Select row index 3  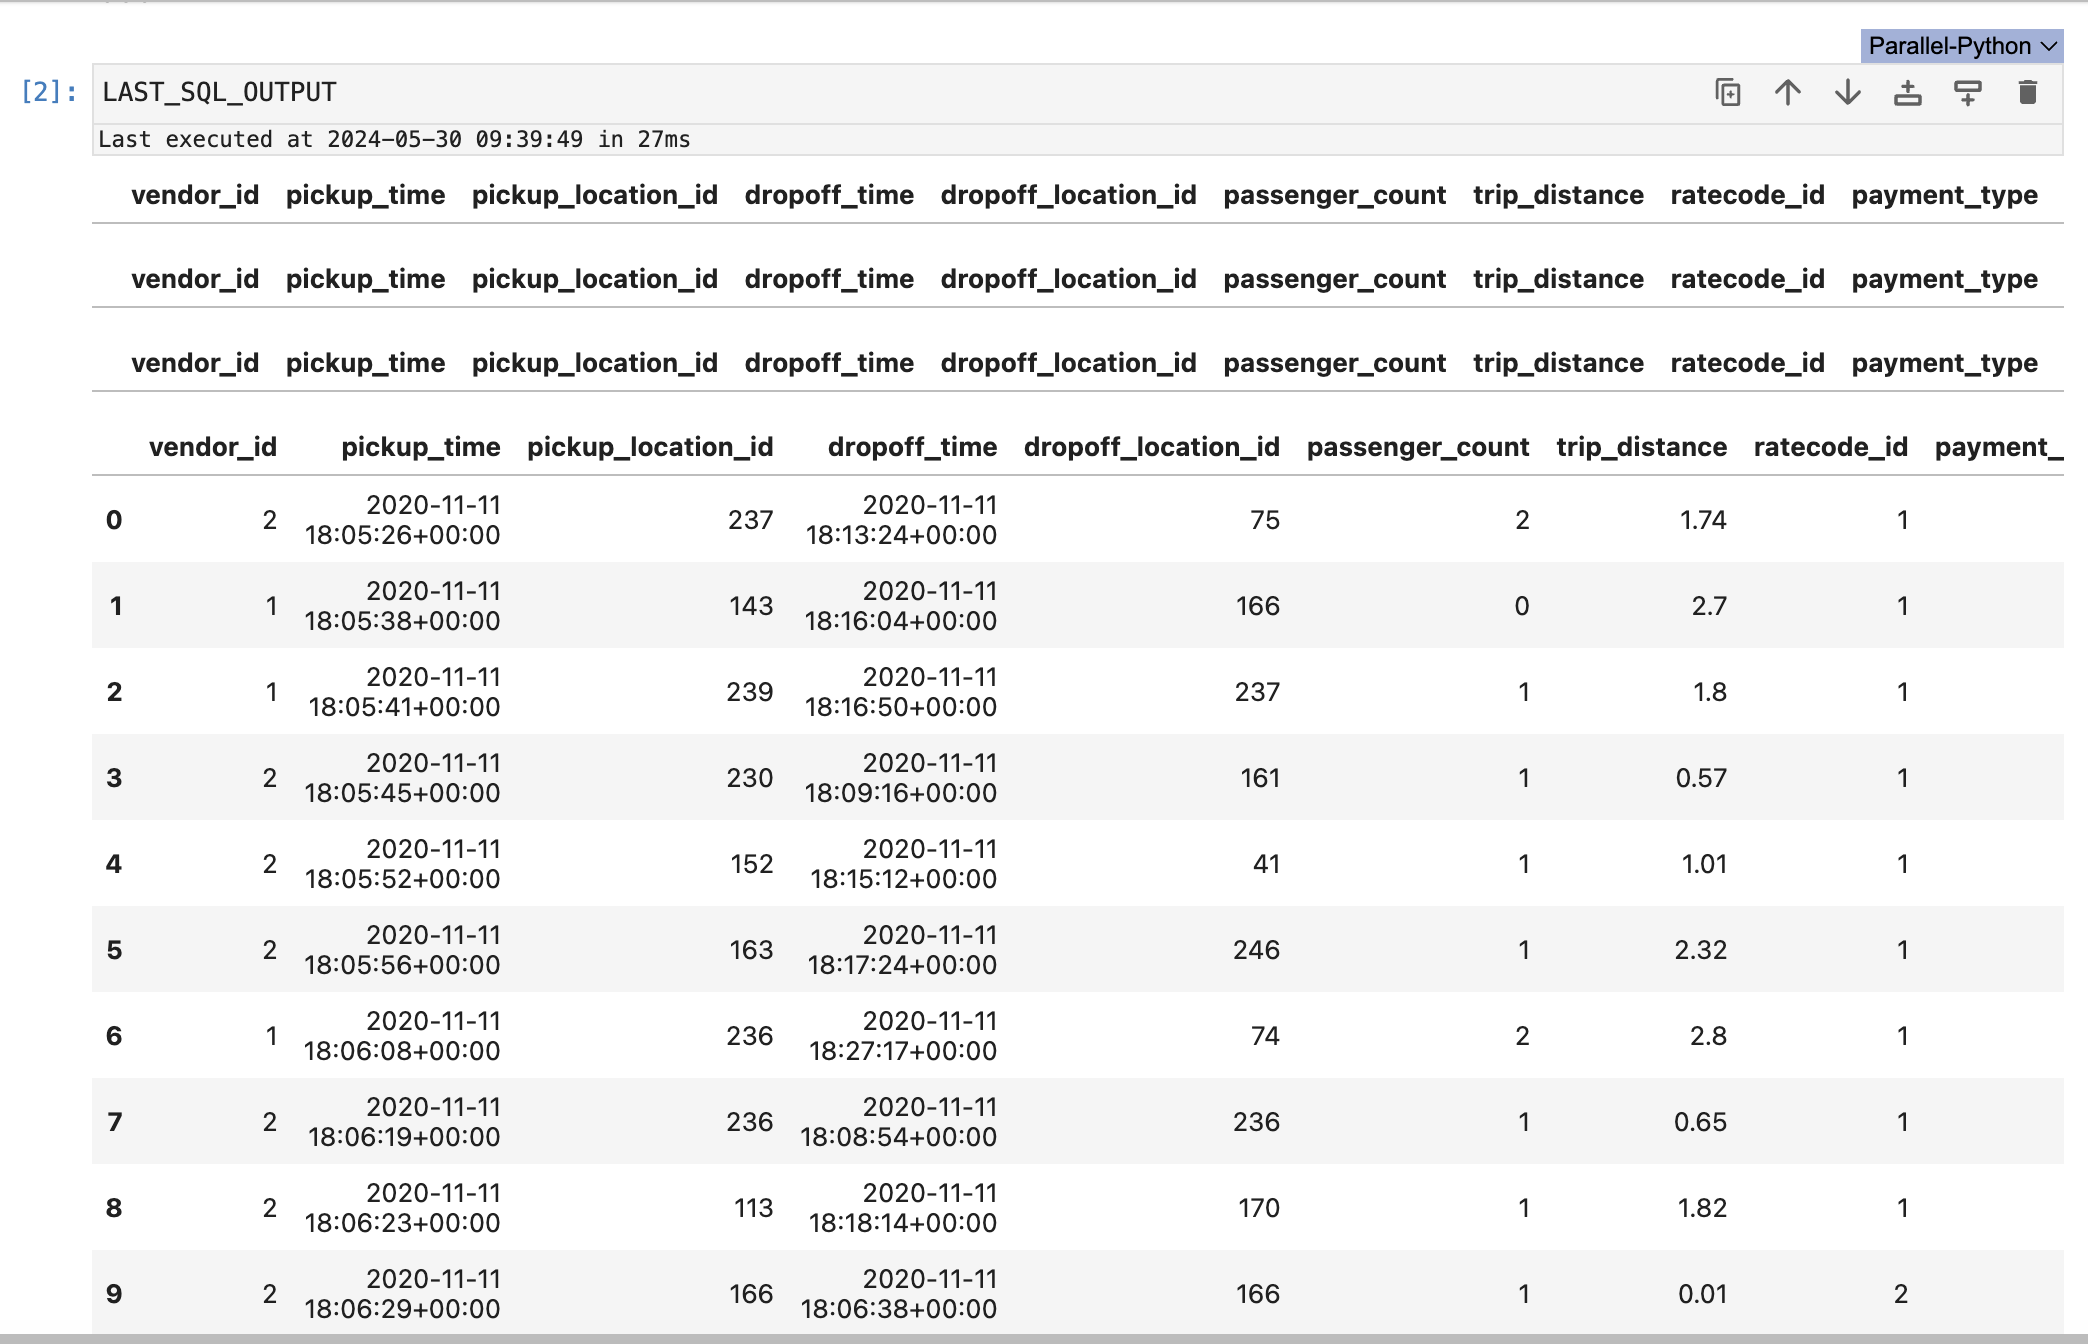[115, 778]
